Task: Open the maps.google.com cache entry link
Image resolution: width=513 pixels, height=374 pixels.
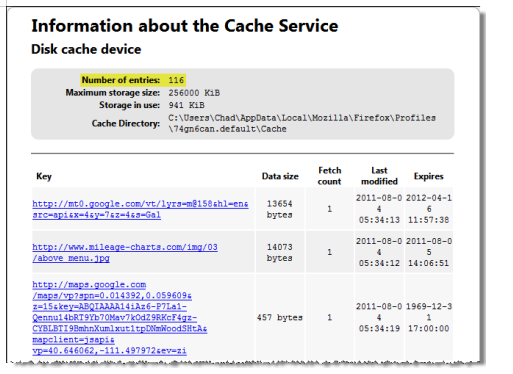Action: point(120,317)
